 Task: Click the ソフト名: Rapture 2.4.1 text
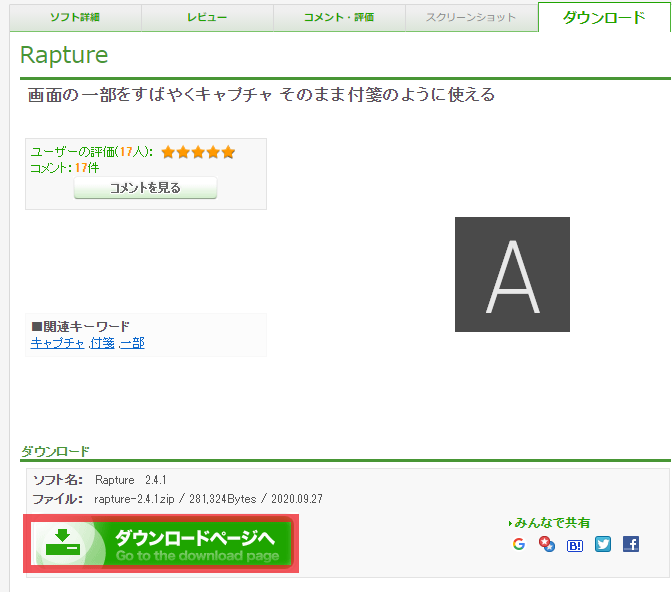[x=100, y=480]
